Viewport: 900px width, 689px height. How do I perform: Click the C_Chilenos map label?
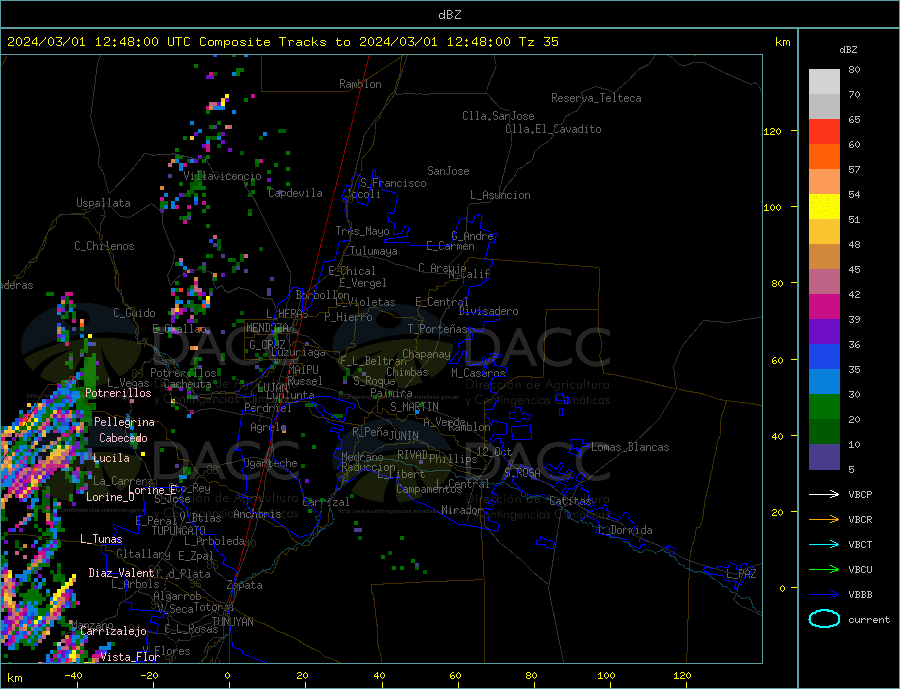(104, 246)
